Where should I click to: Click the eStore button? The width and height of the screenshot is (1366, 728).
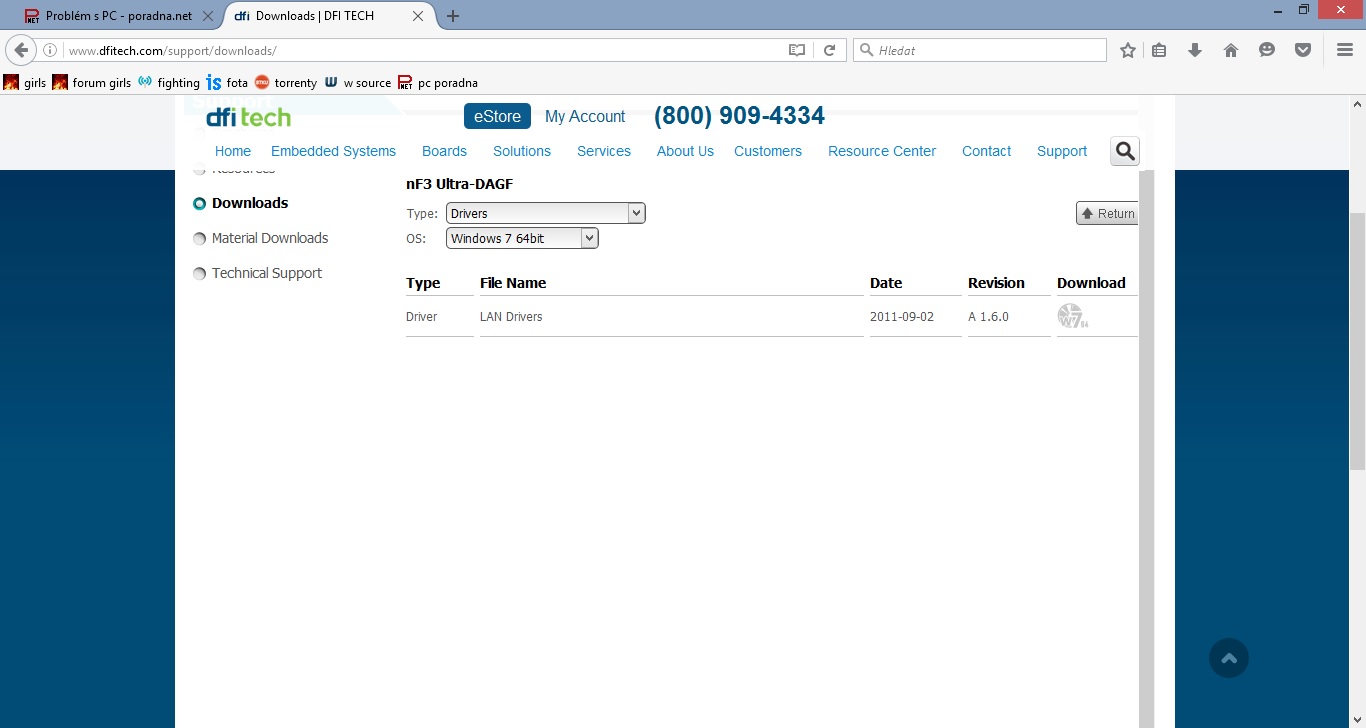(497, 116)
